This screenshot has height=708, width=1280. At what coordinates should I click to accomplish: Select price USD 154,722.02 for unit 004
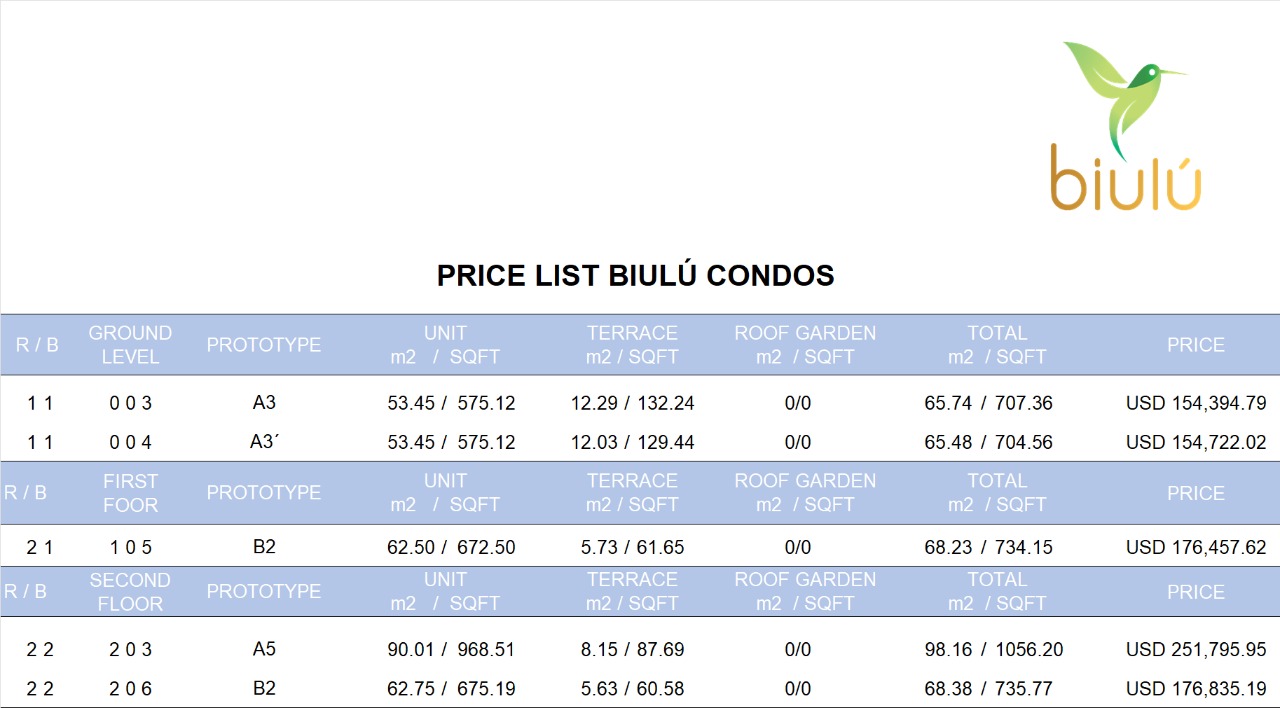coord(1196,442)
